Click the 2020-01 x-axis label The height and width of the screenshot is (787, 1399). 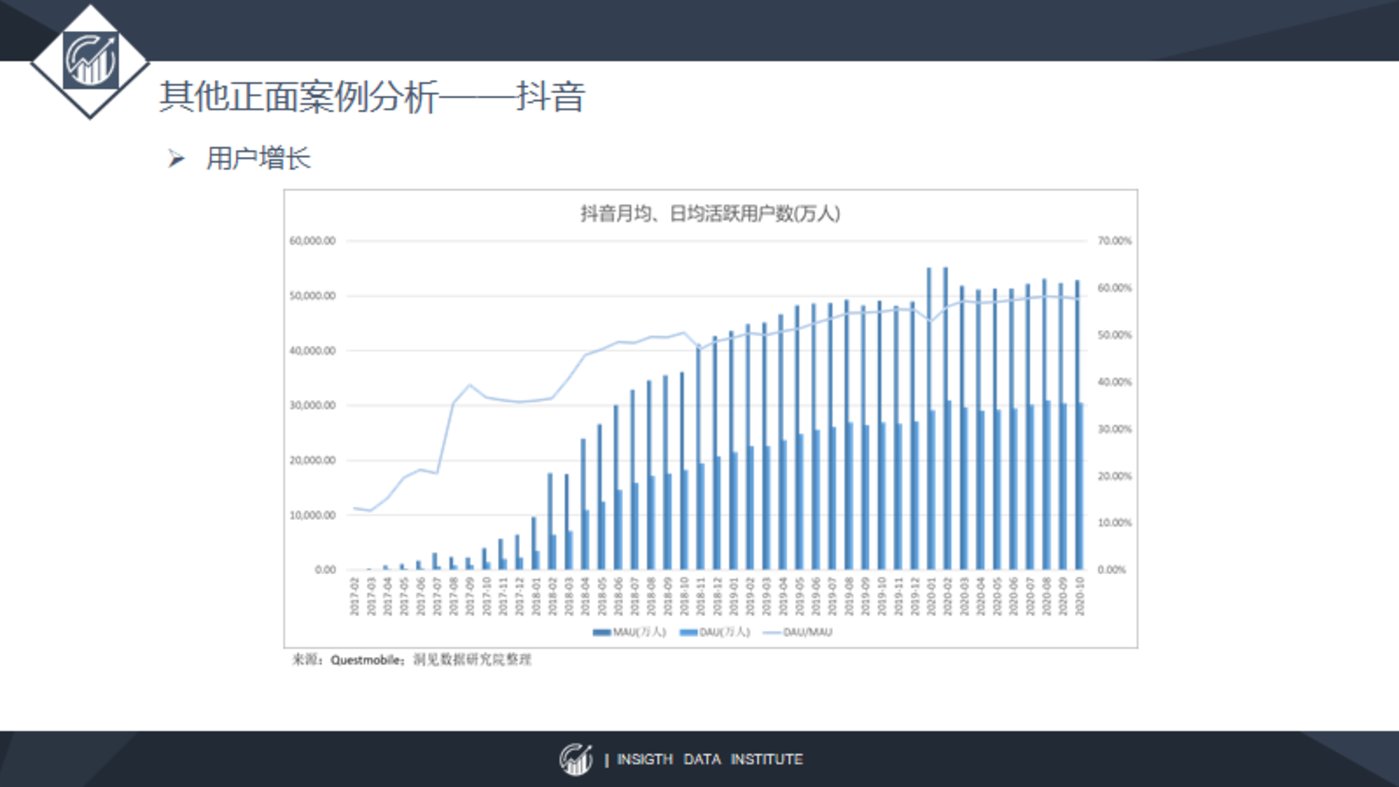click(x=930, y=596)
